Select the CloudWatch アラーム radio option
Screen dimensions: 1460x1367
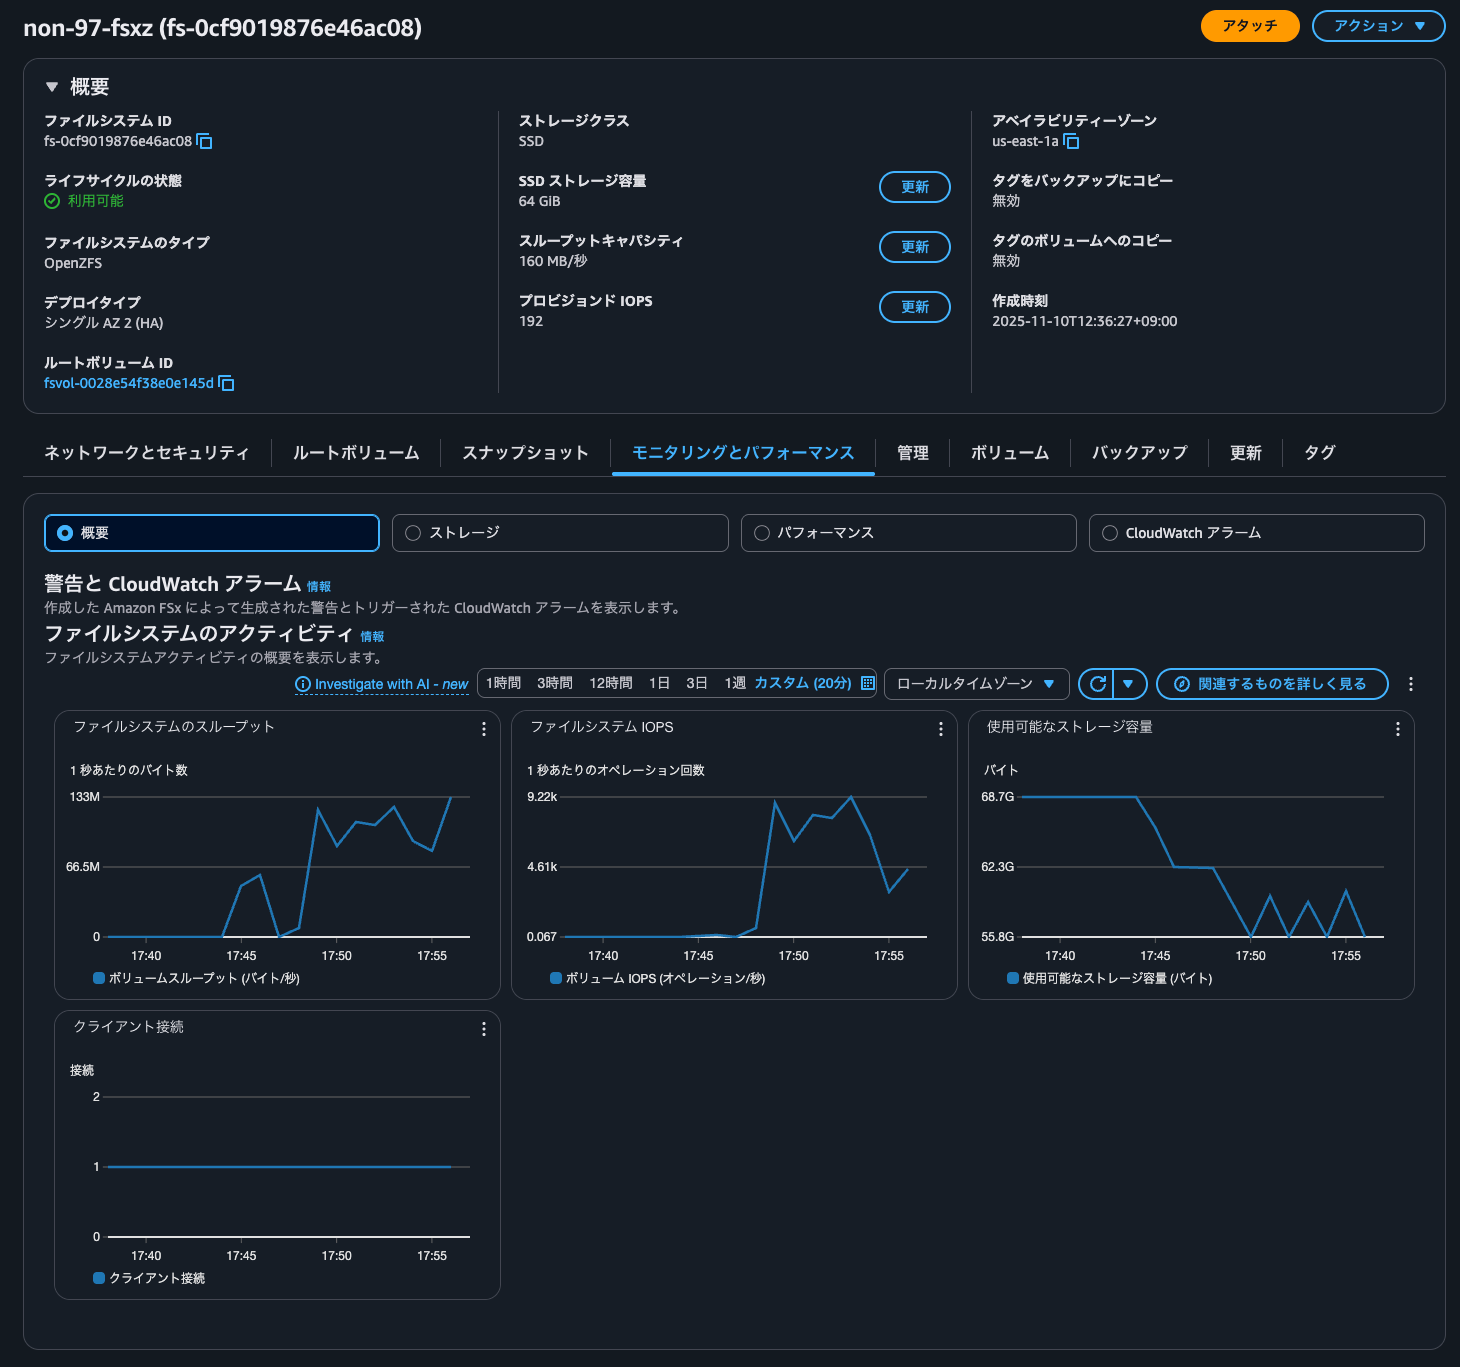[1110, 533]
